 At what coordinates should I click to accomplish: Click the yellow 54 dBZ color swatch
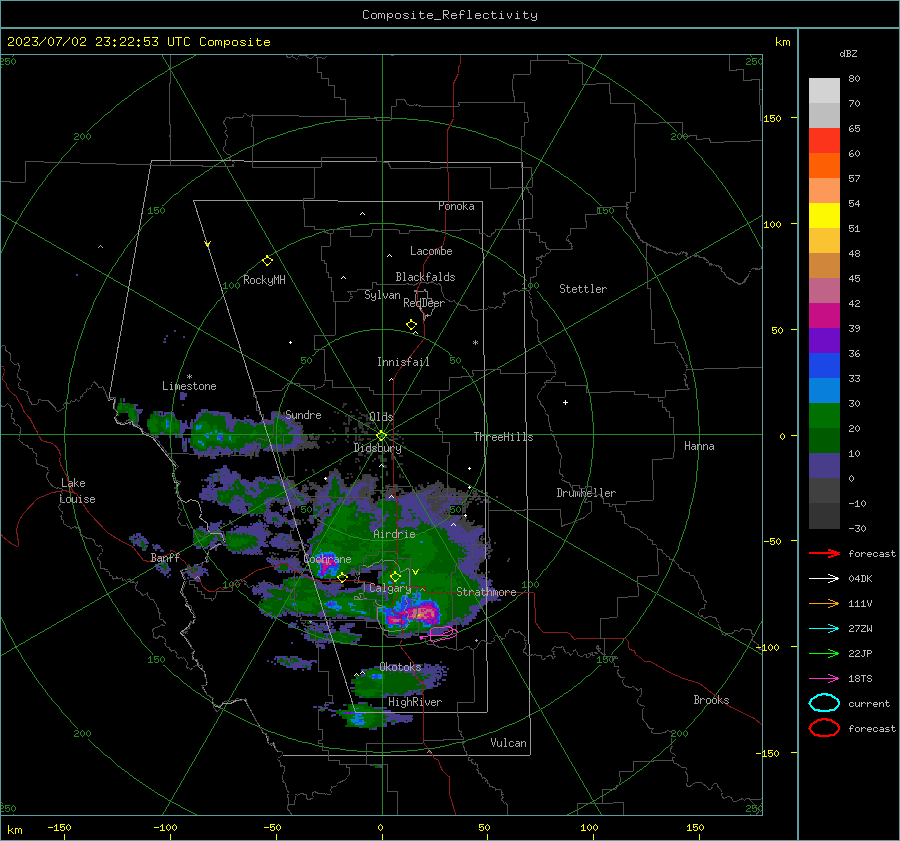(x=824, y=216)
